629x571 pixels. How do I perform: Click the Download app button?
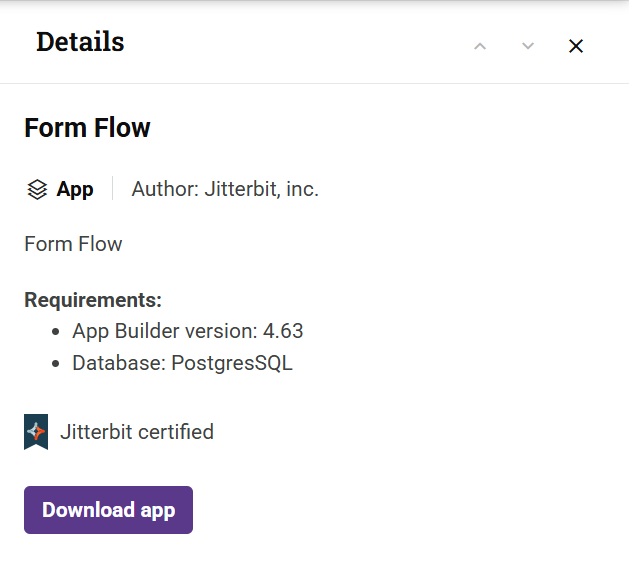tap(108, 510)
